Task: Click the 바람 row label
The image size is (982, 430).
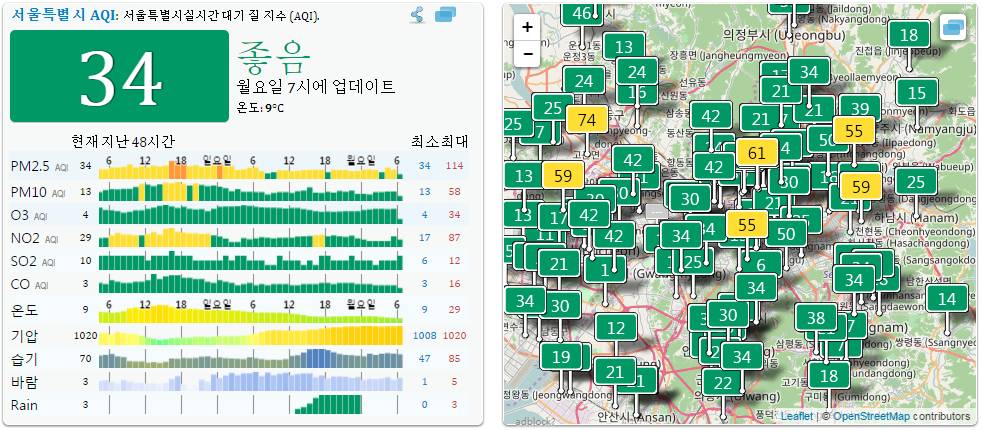Action: tap(24, 382)
